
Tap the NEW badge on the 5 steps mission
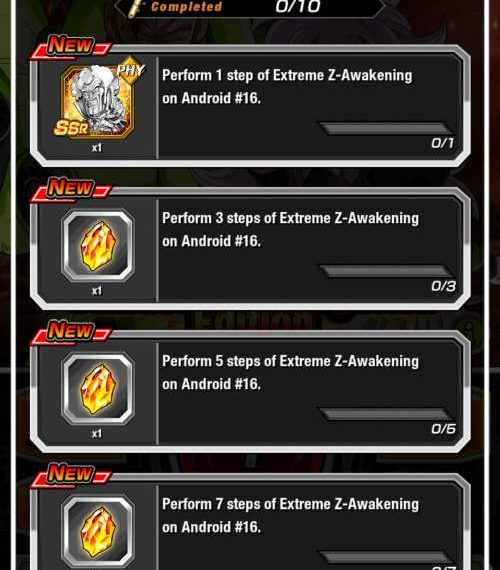click(x=71, y=332)
